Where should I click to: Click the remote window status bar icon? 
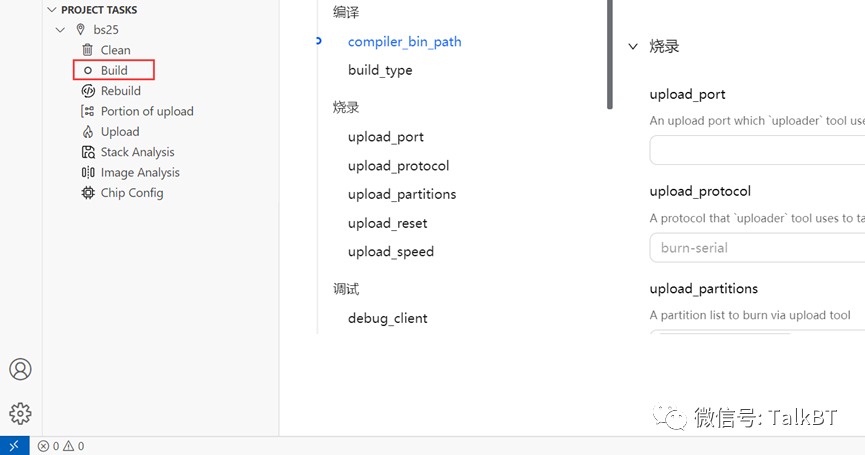point(14,446)
